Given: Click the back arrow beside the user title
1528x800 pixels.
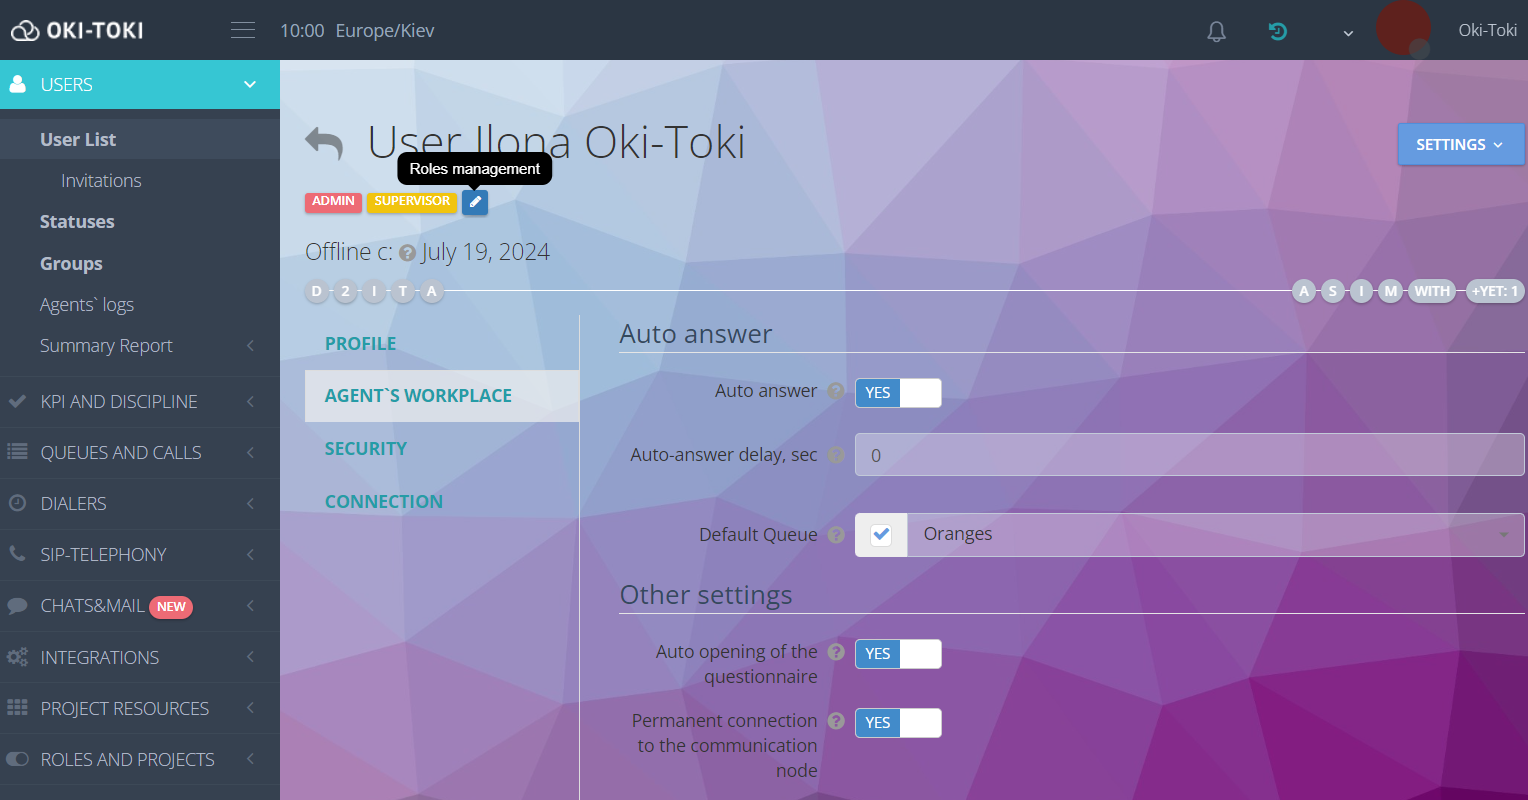Looking at the screenshot, I should tap(324, 144).
